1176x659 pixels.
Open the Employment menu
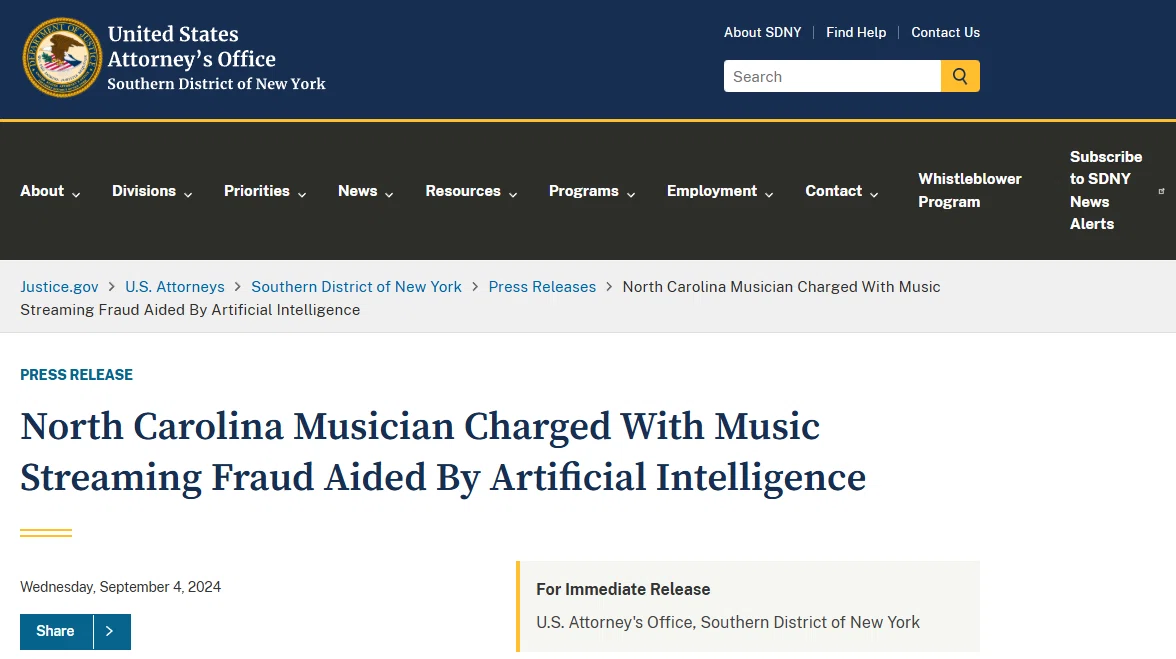pyautogui.click(x=720, y=191)
